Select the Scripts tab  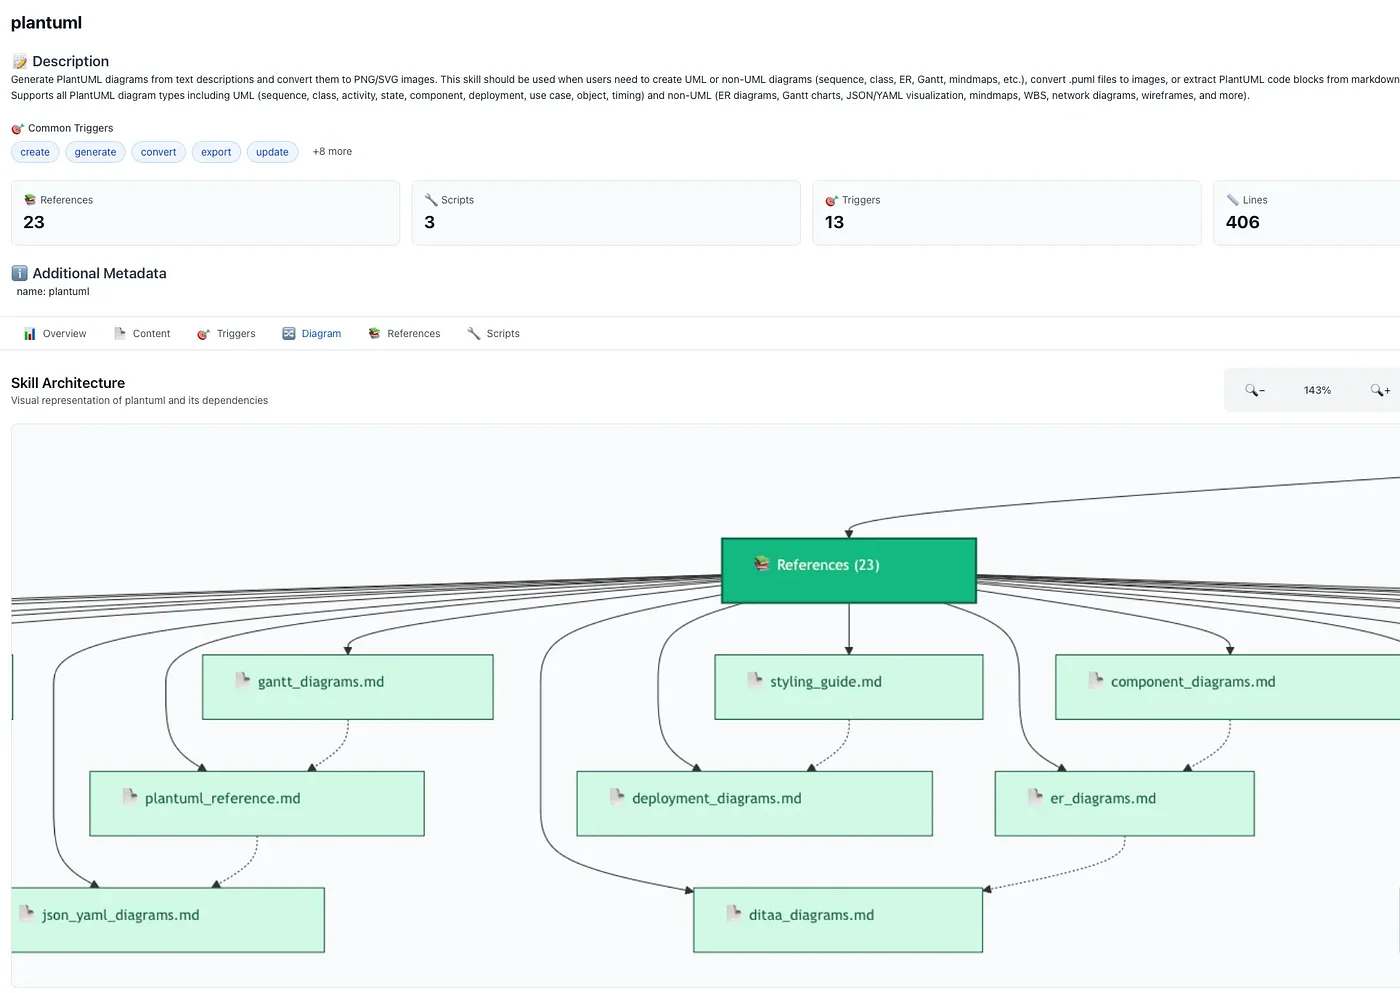493,333
